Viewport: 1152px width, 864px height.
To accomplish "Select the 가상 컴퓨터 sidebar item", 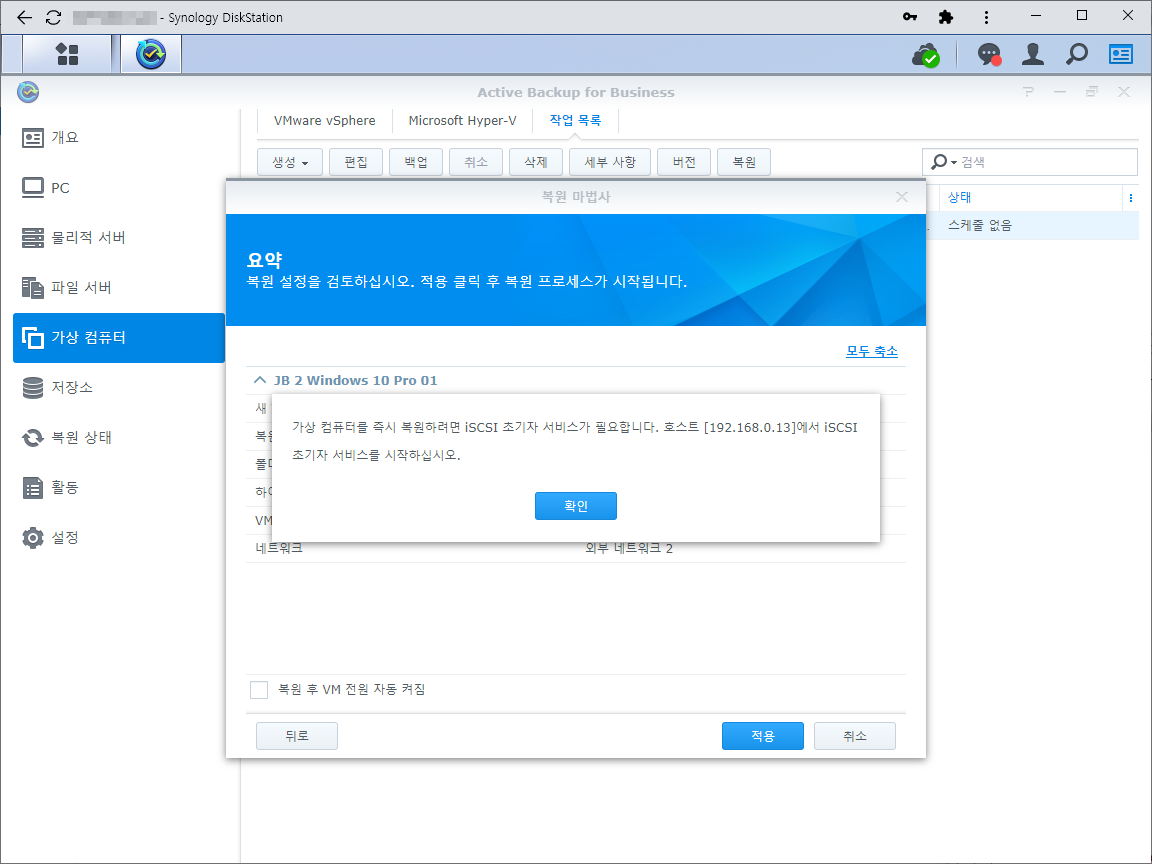I will click(x=119, y=337).
